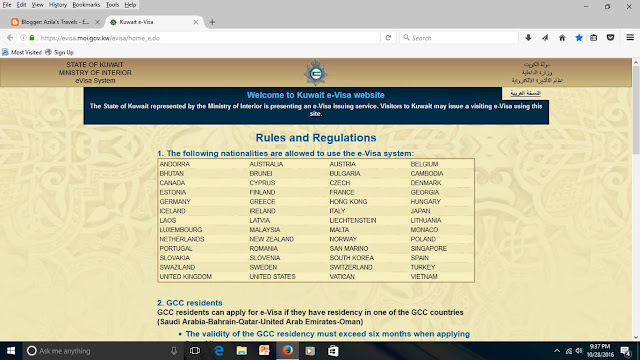
Task: Click the page vertical scrollbar thumb
Action: (636, 110)
